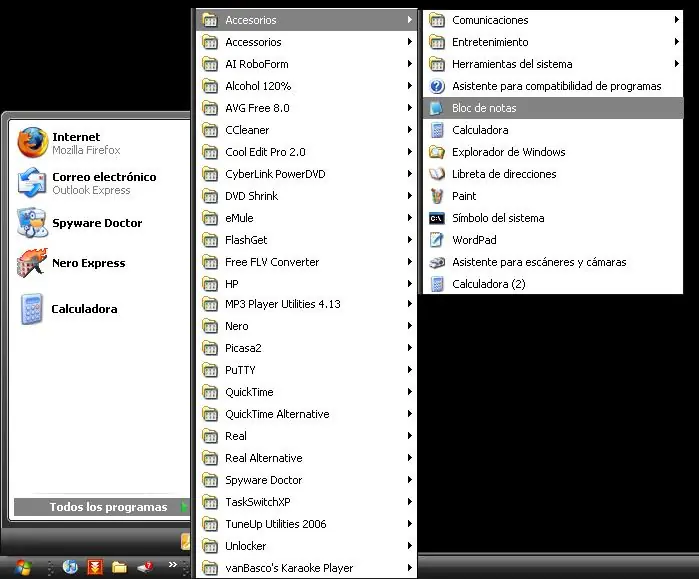The height and width of the screenshot is (579, 699).
Task: Click the program compatibility assistant help icon
Action: [437, 86]
